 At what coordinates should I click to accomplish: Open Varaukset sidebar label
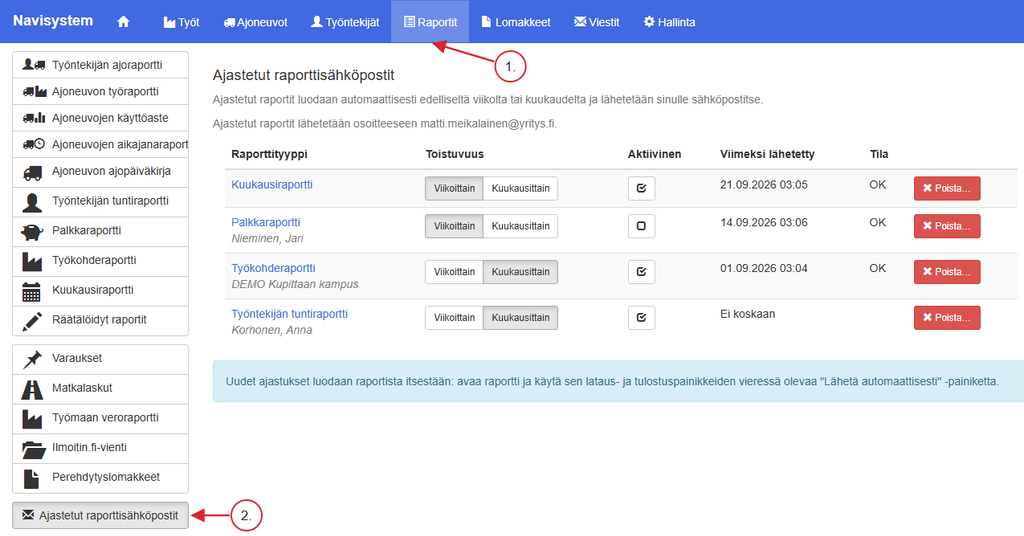[x=77, y=358]
